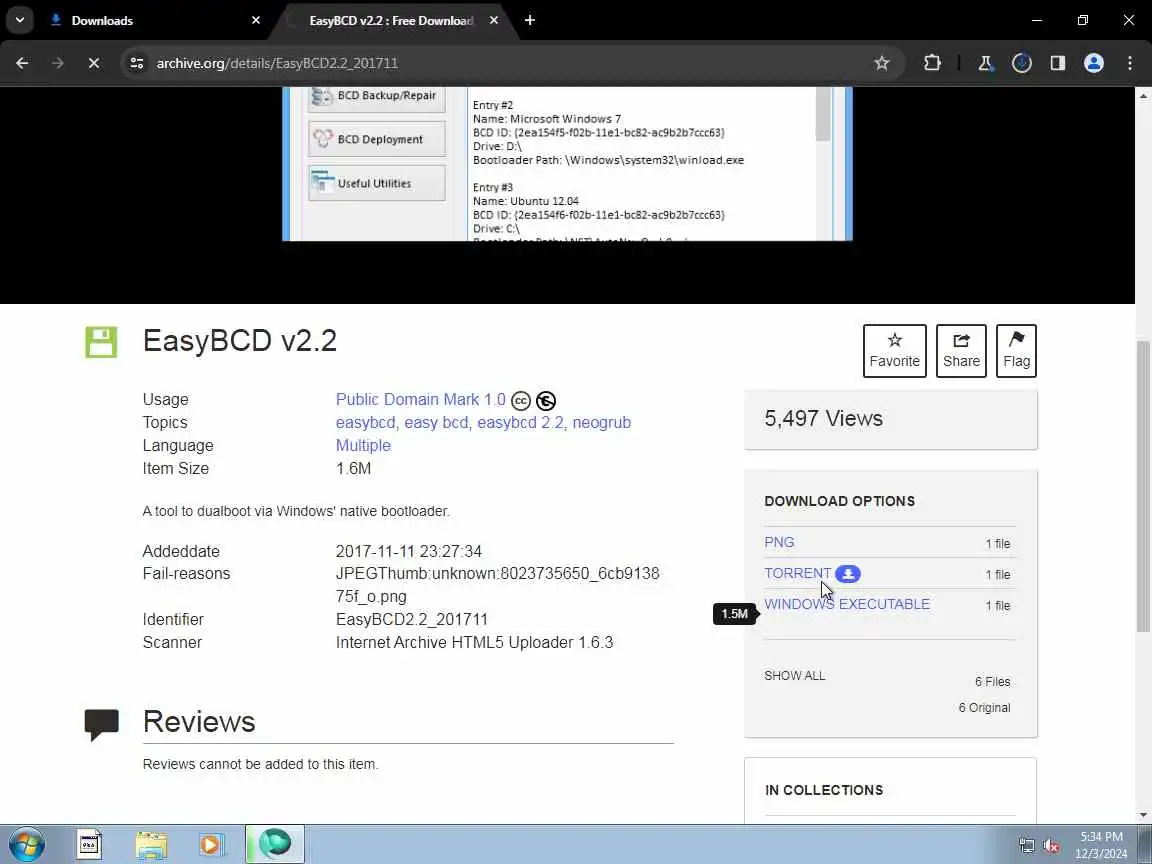
Task: Click the 6 Original files text
Action: (x=984, y=708)
